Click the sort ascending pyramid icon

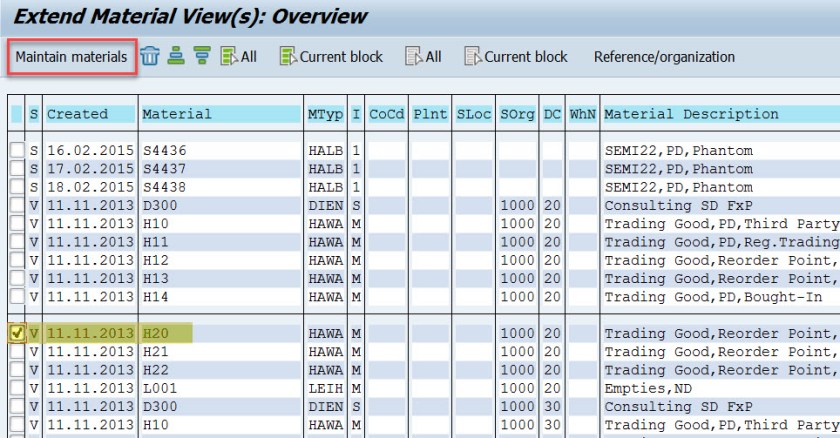pos(176,56)
